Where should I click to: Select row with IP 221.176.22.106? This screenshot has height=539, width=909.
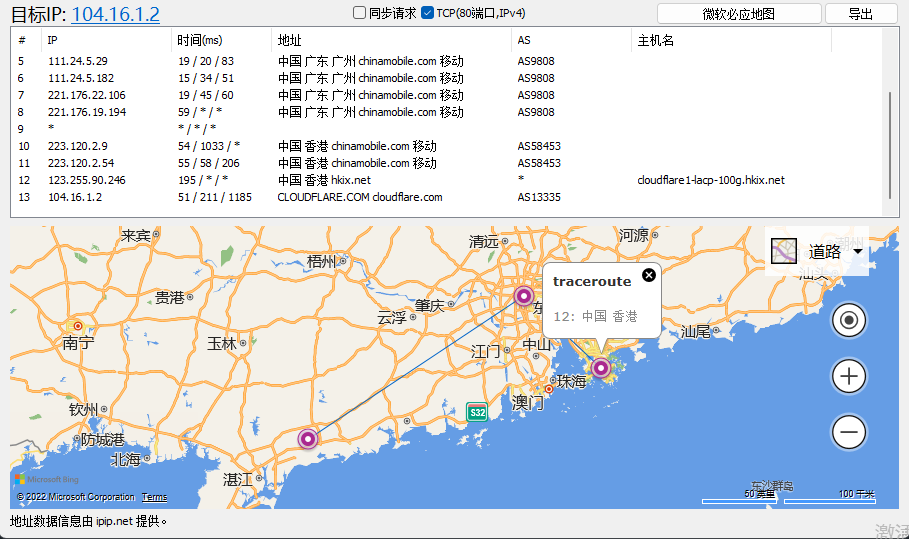pyautogui.click(x=446, y=95)
